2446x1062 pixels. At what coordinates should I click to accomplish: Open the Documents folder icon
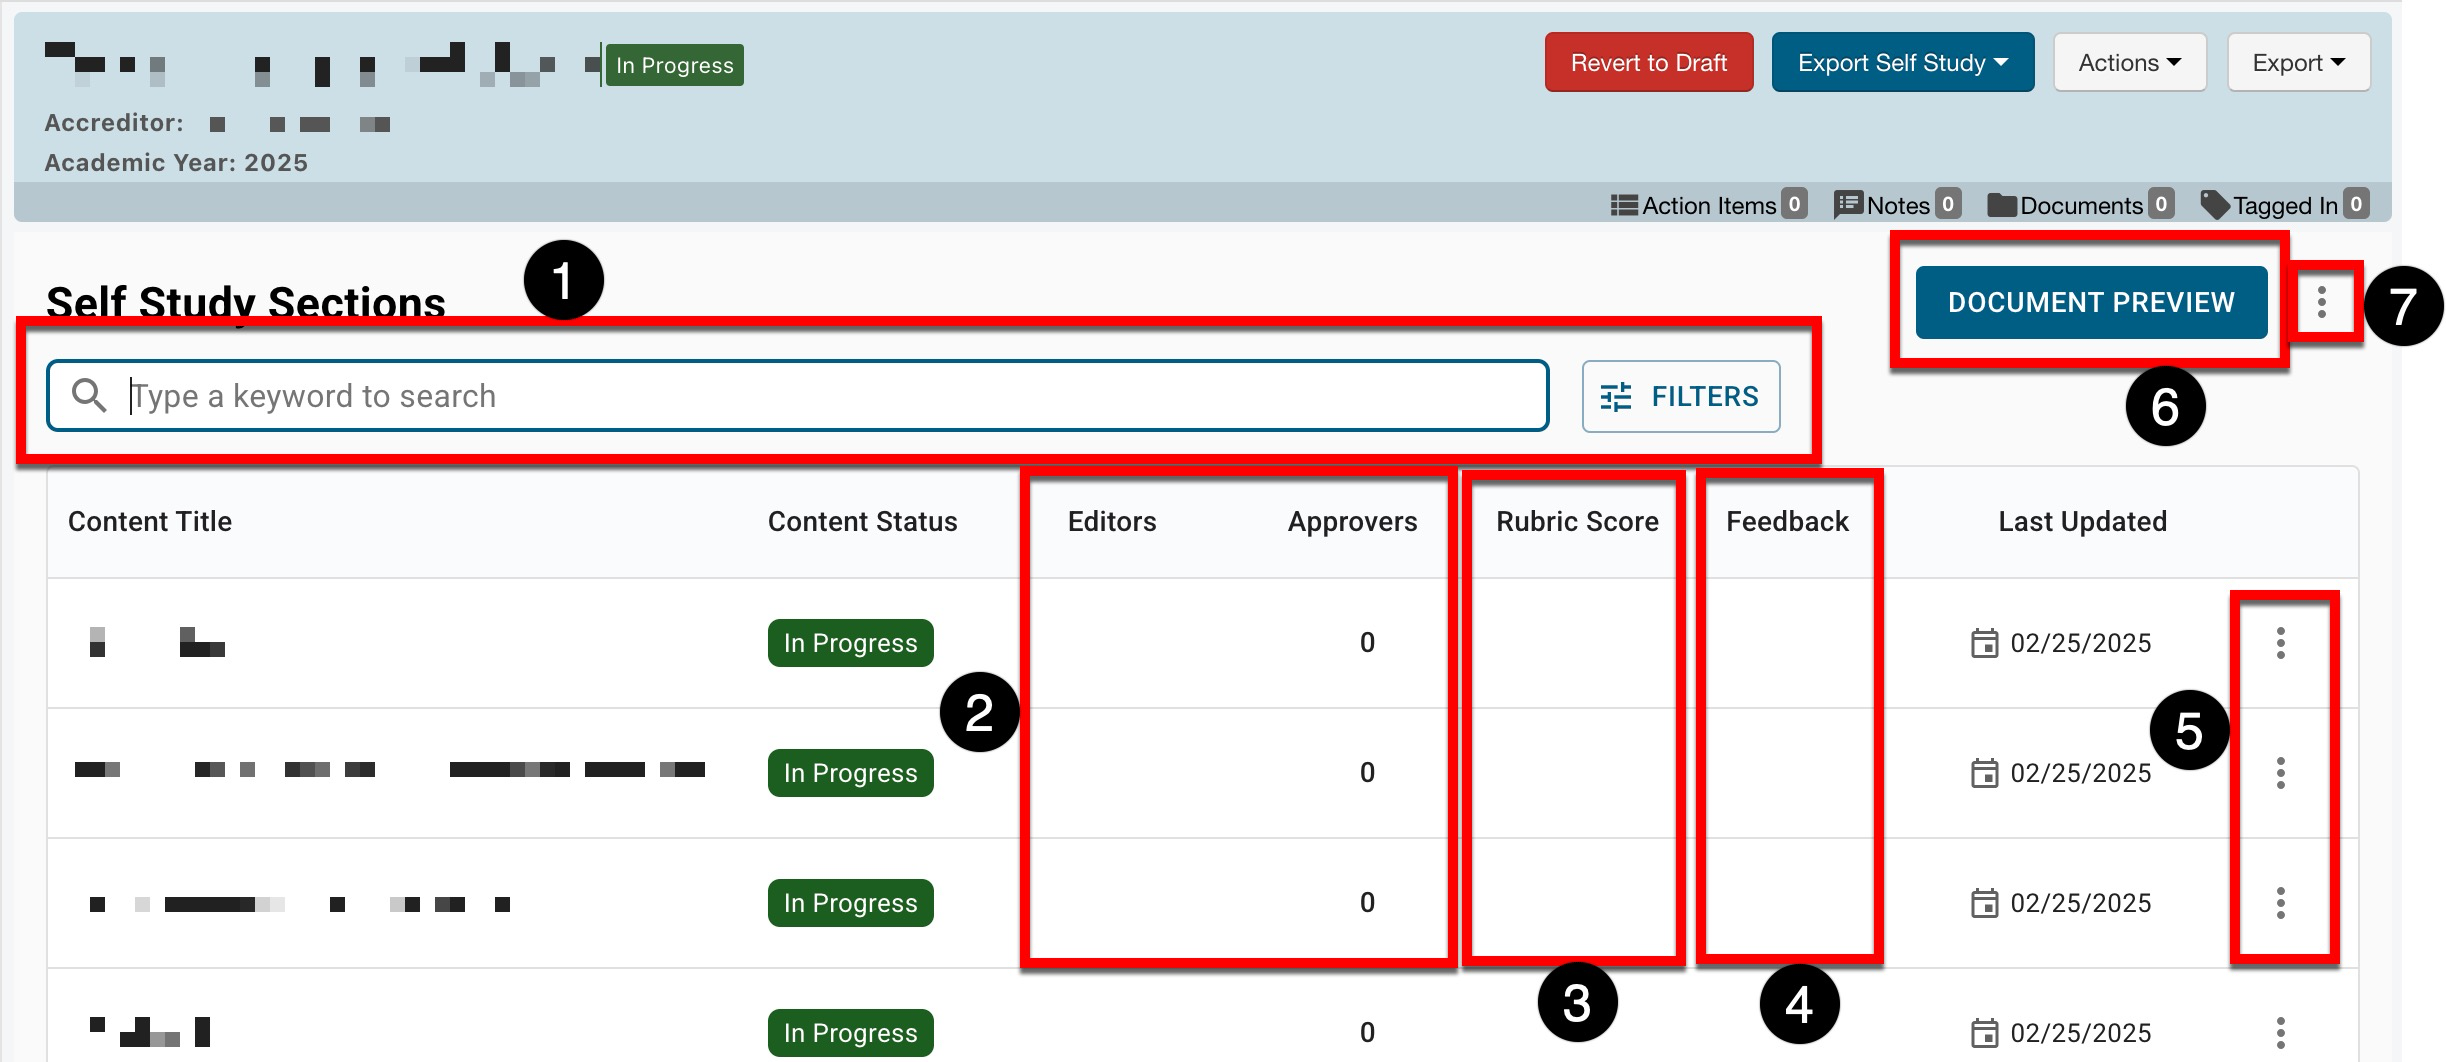[x=2002, y=206]
